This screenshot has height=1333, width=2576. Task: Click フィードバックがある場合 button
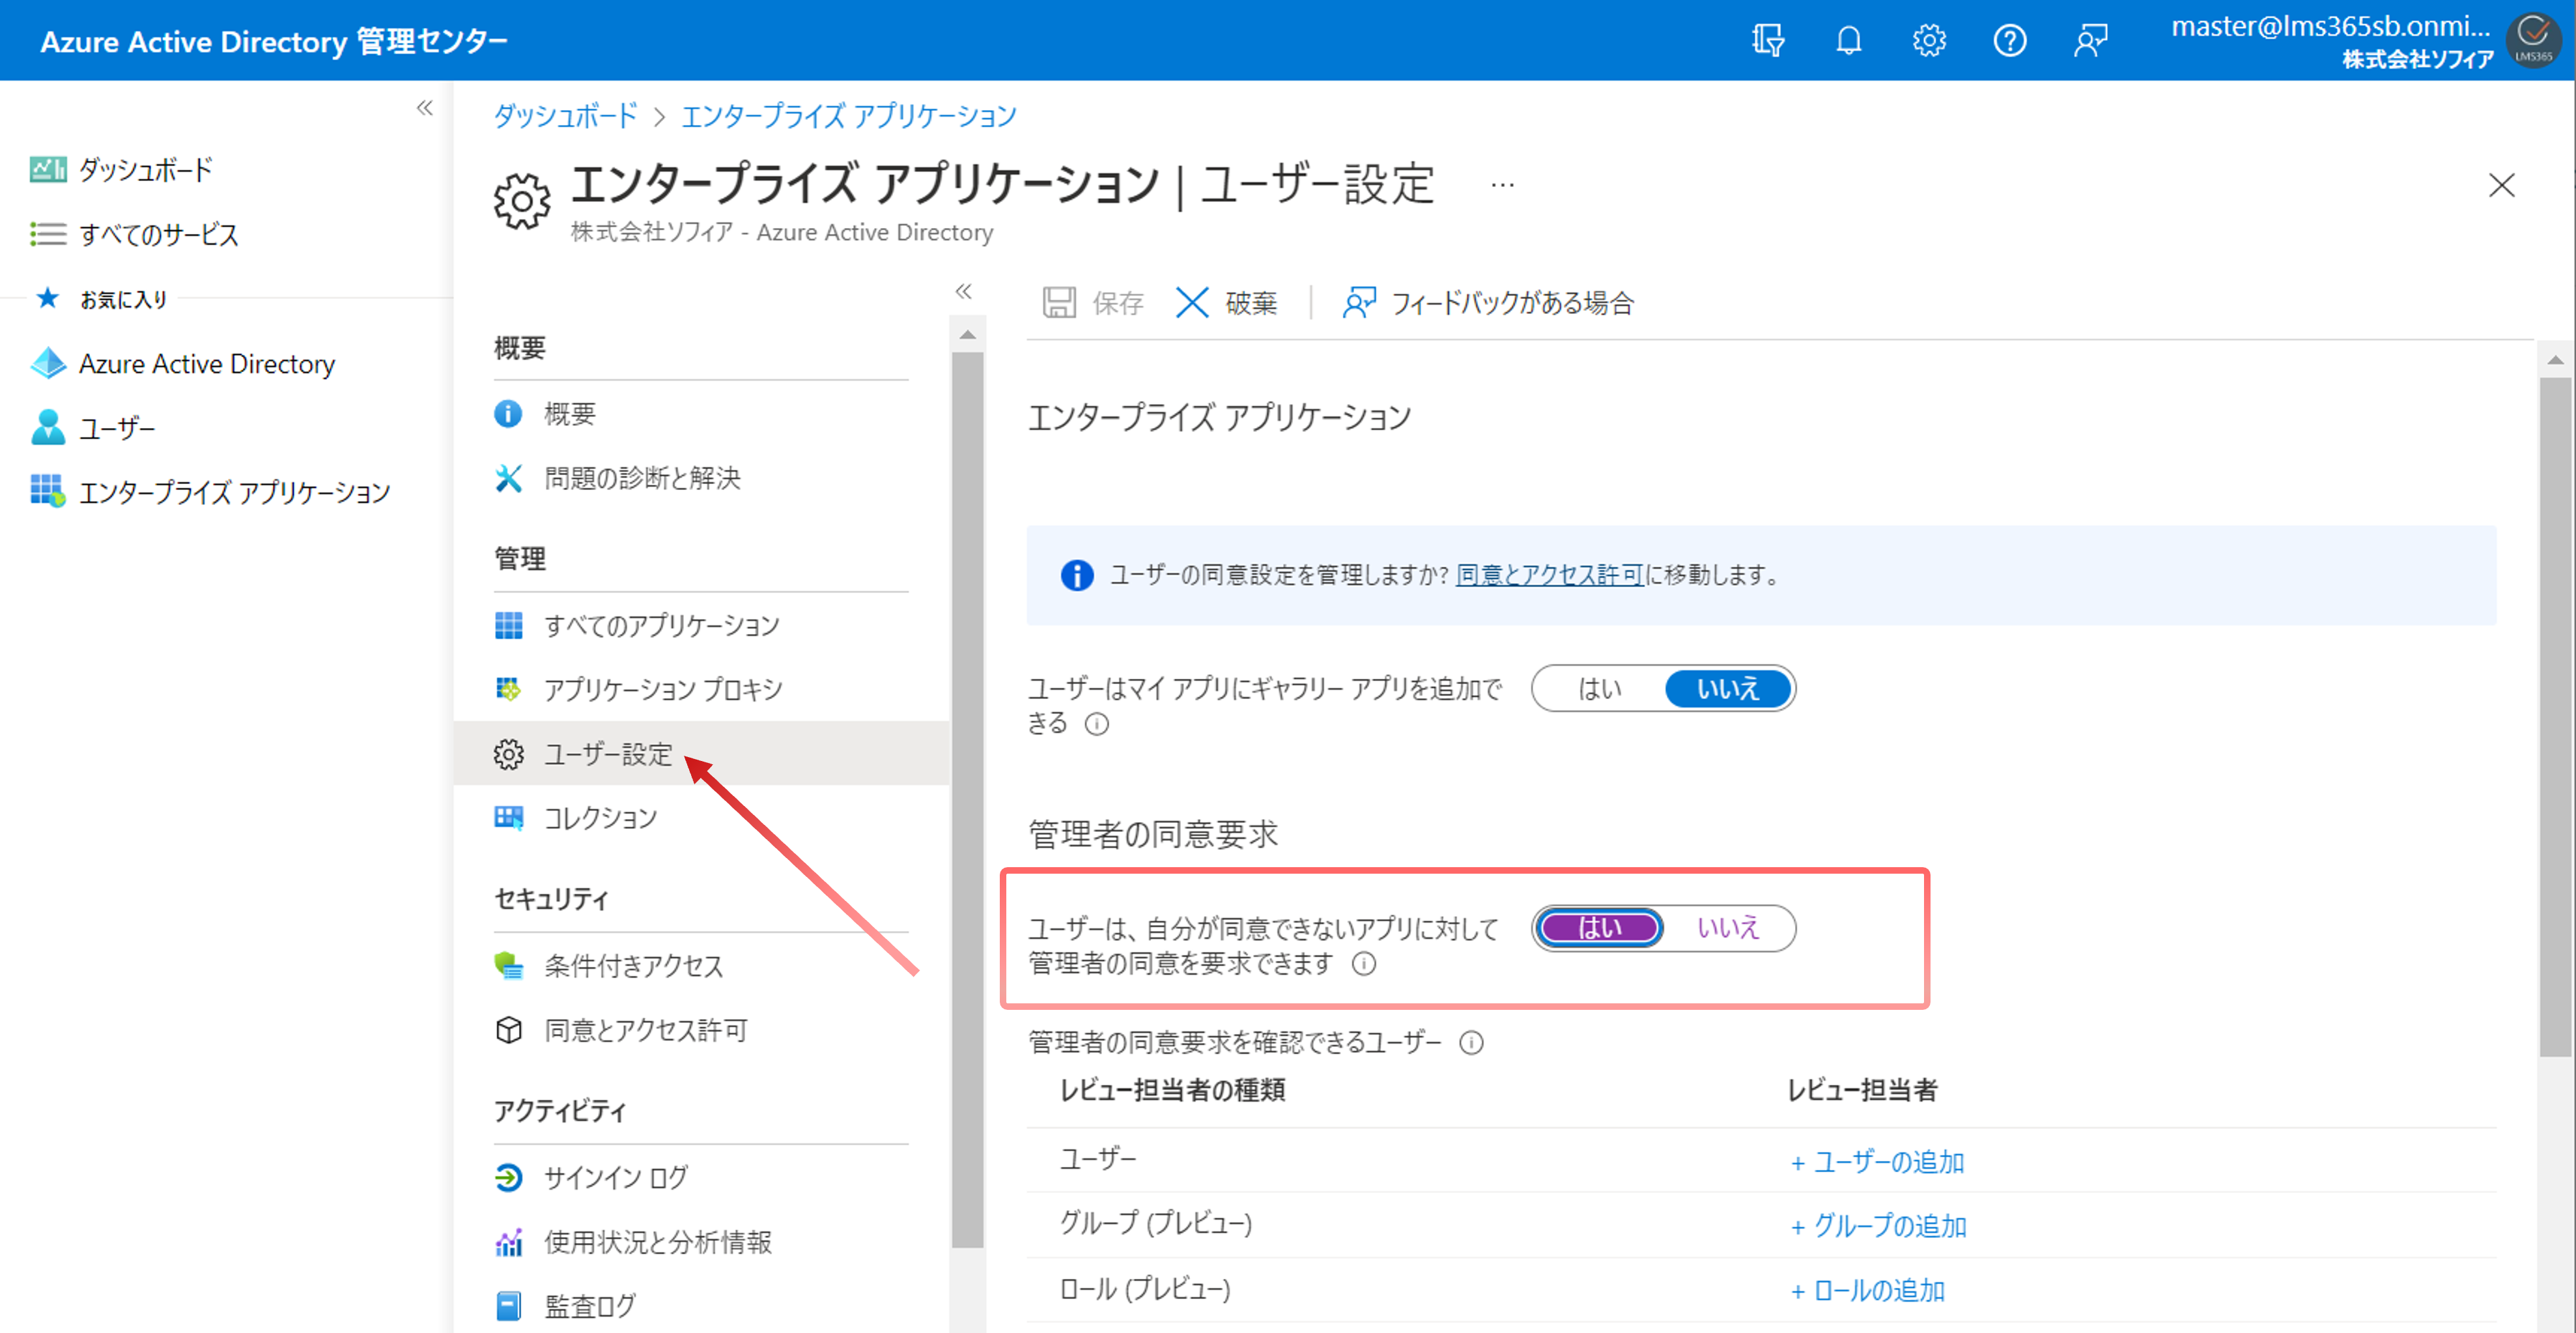coord(1488,302)
